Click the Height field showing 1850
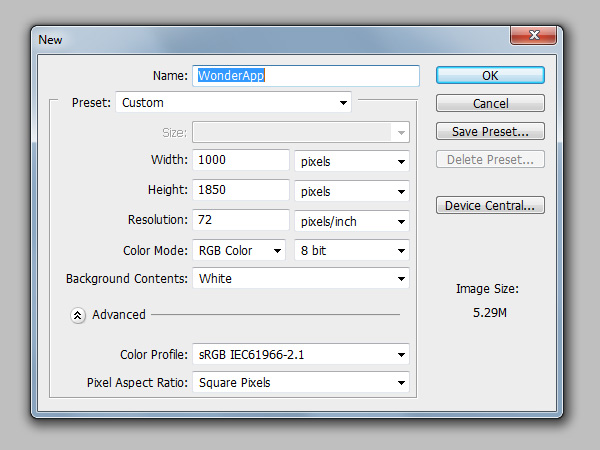The height and width of the screenshot is (450, 600). click(x=241, y=189)
